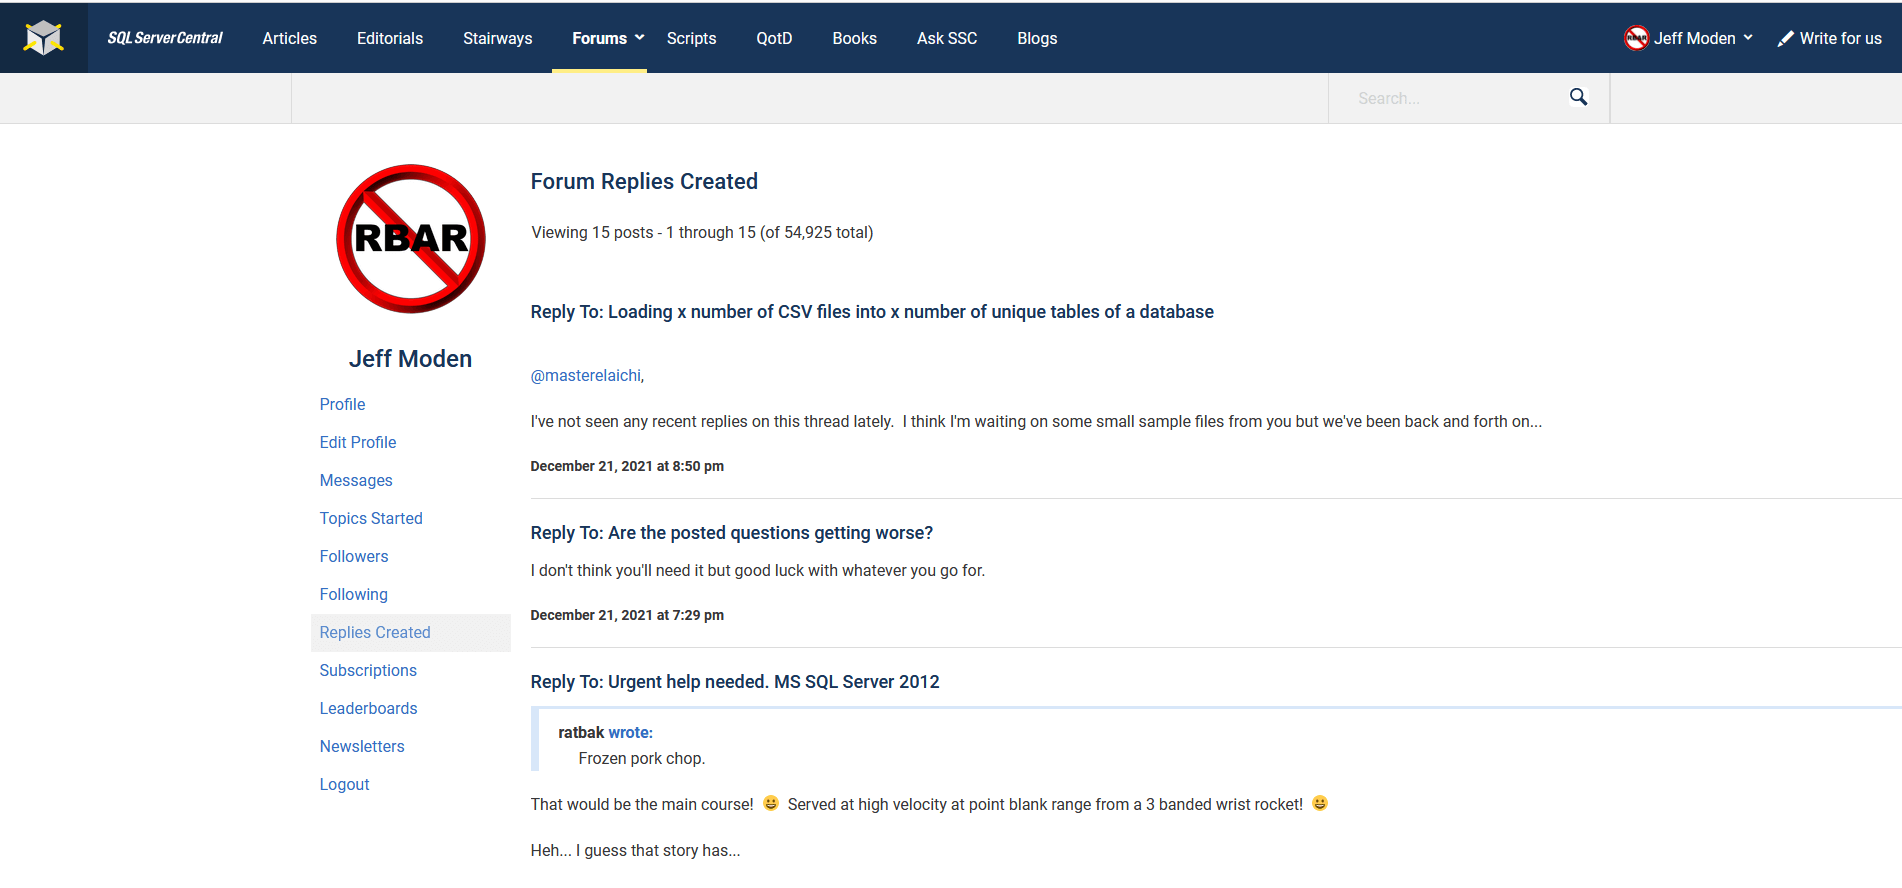The height and width of the screenshot is (888, 1902).
Task: Click Logout in the sidebar
Action: point(345,784)
